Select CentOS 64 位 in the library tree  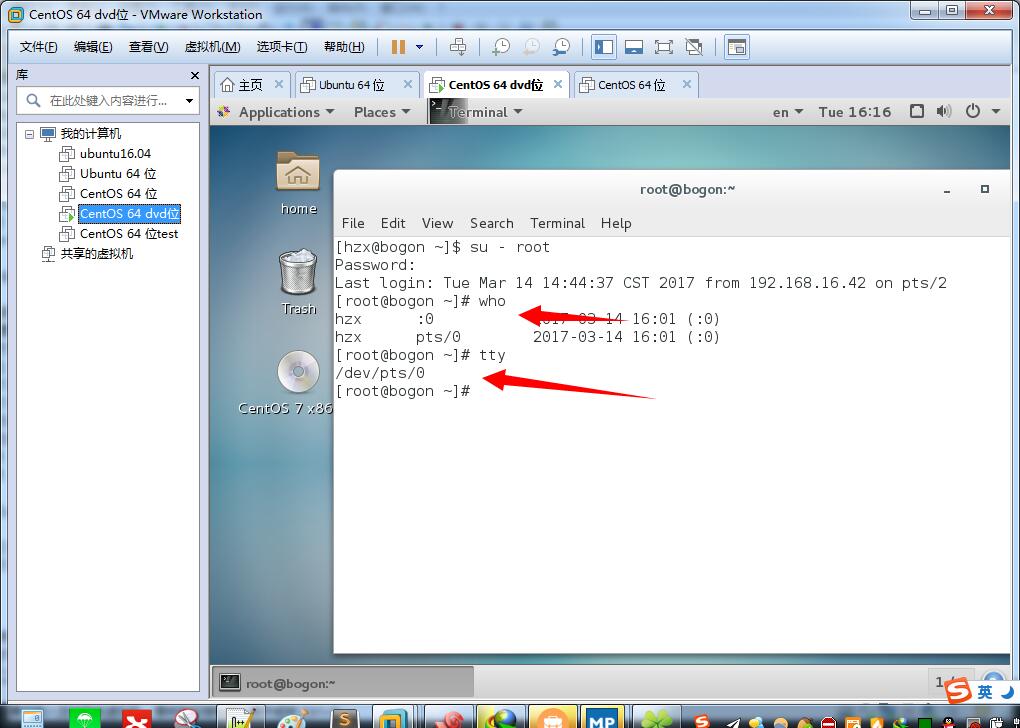(118, 194)
